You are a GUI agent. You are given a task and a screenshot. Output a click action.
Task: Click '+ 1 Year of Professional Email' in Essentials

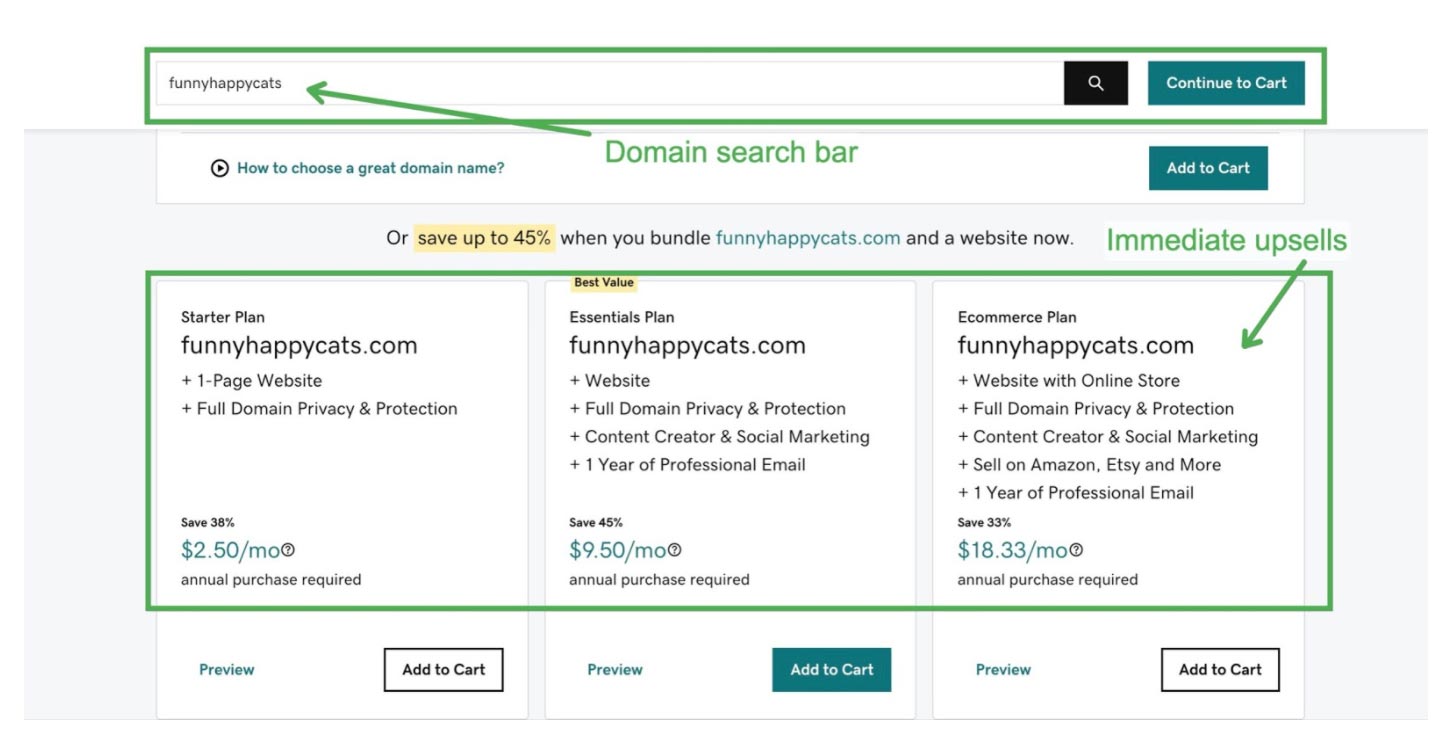pos(688,465)
